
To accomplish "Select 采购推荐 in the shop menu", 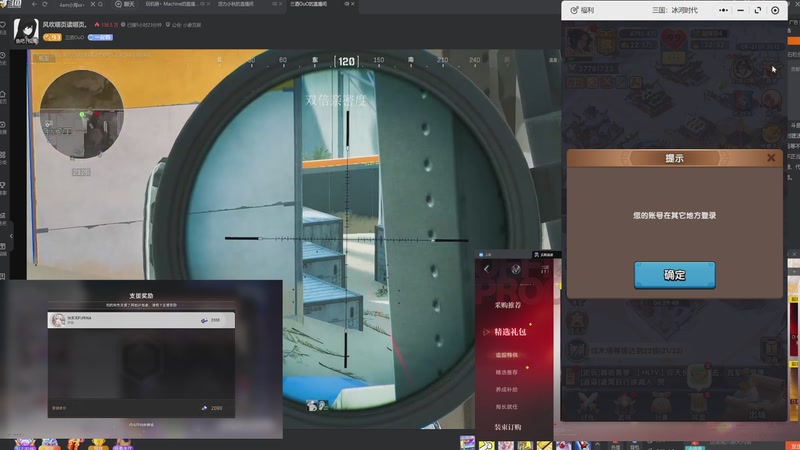I will (x=508, y=305).
